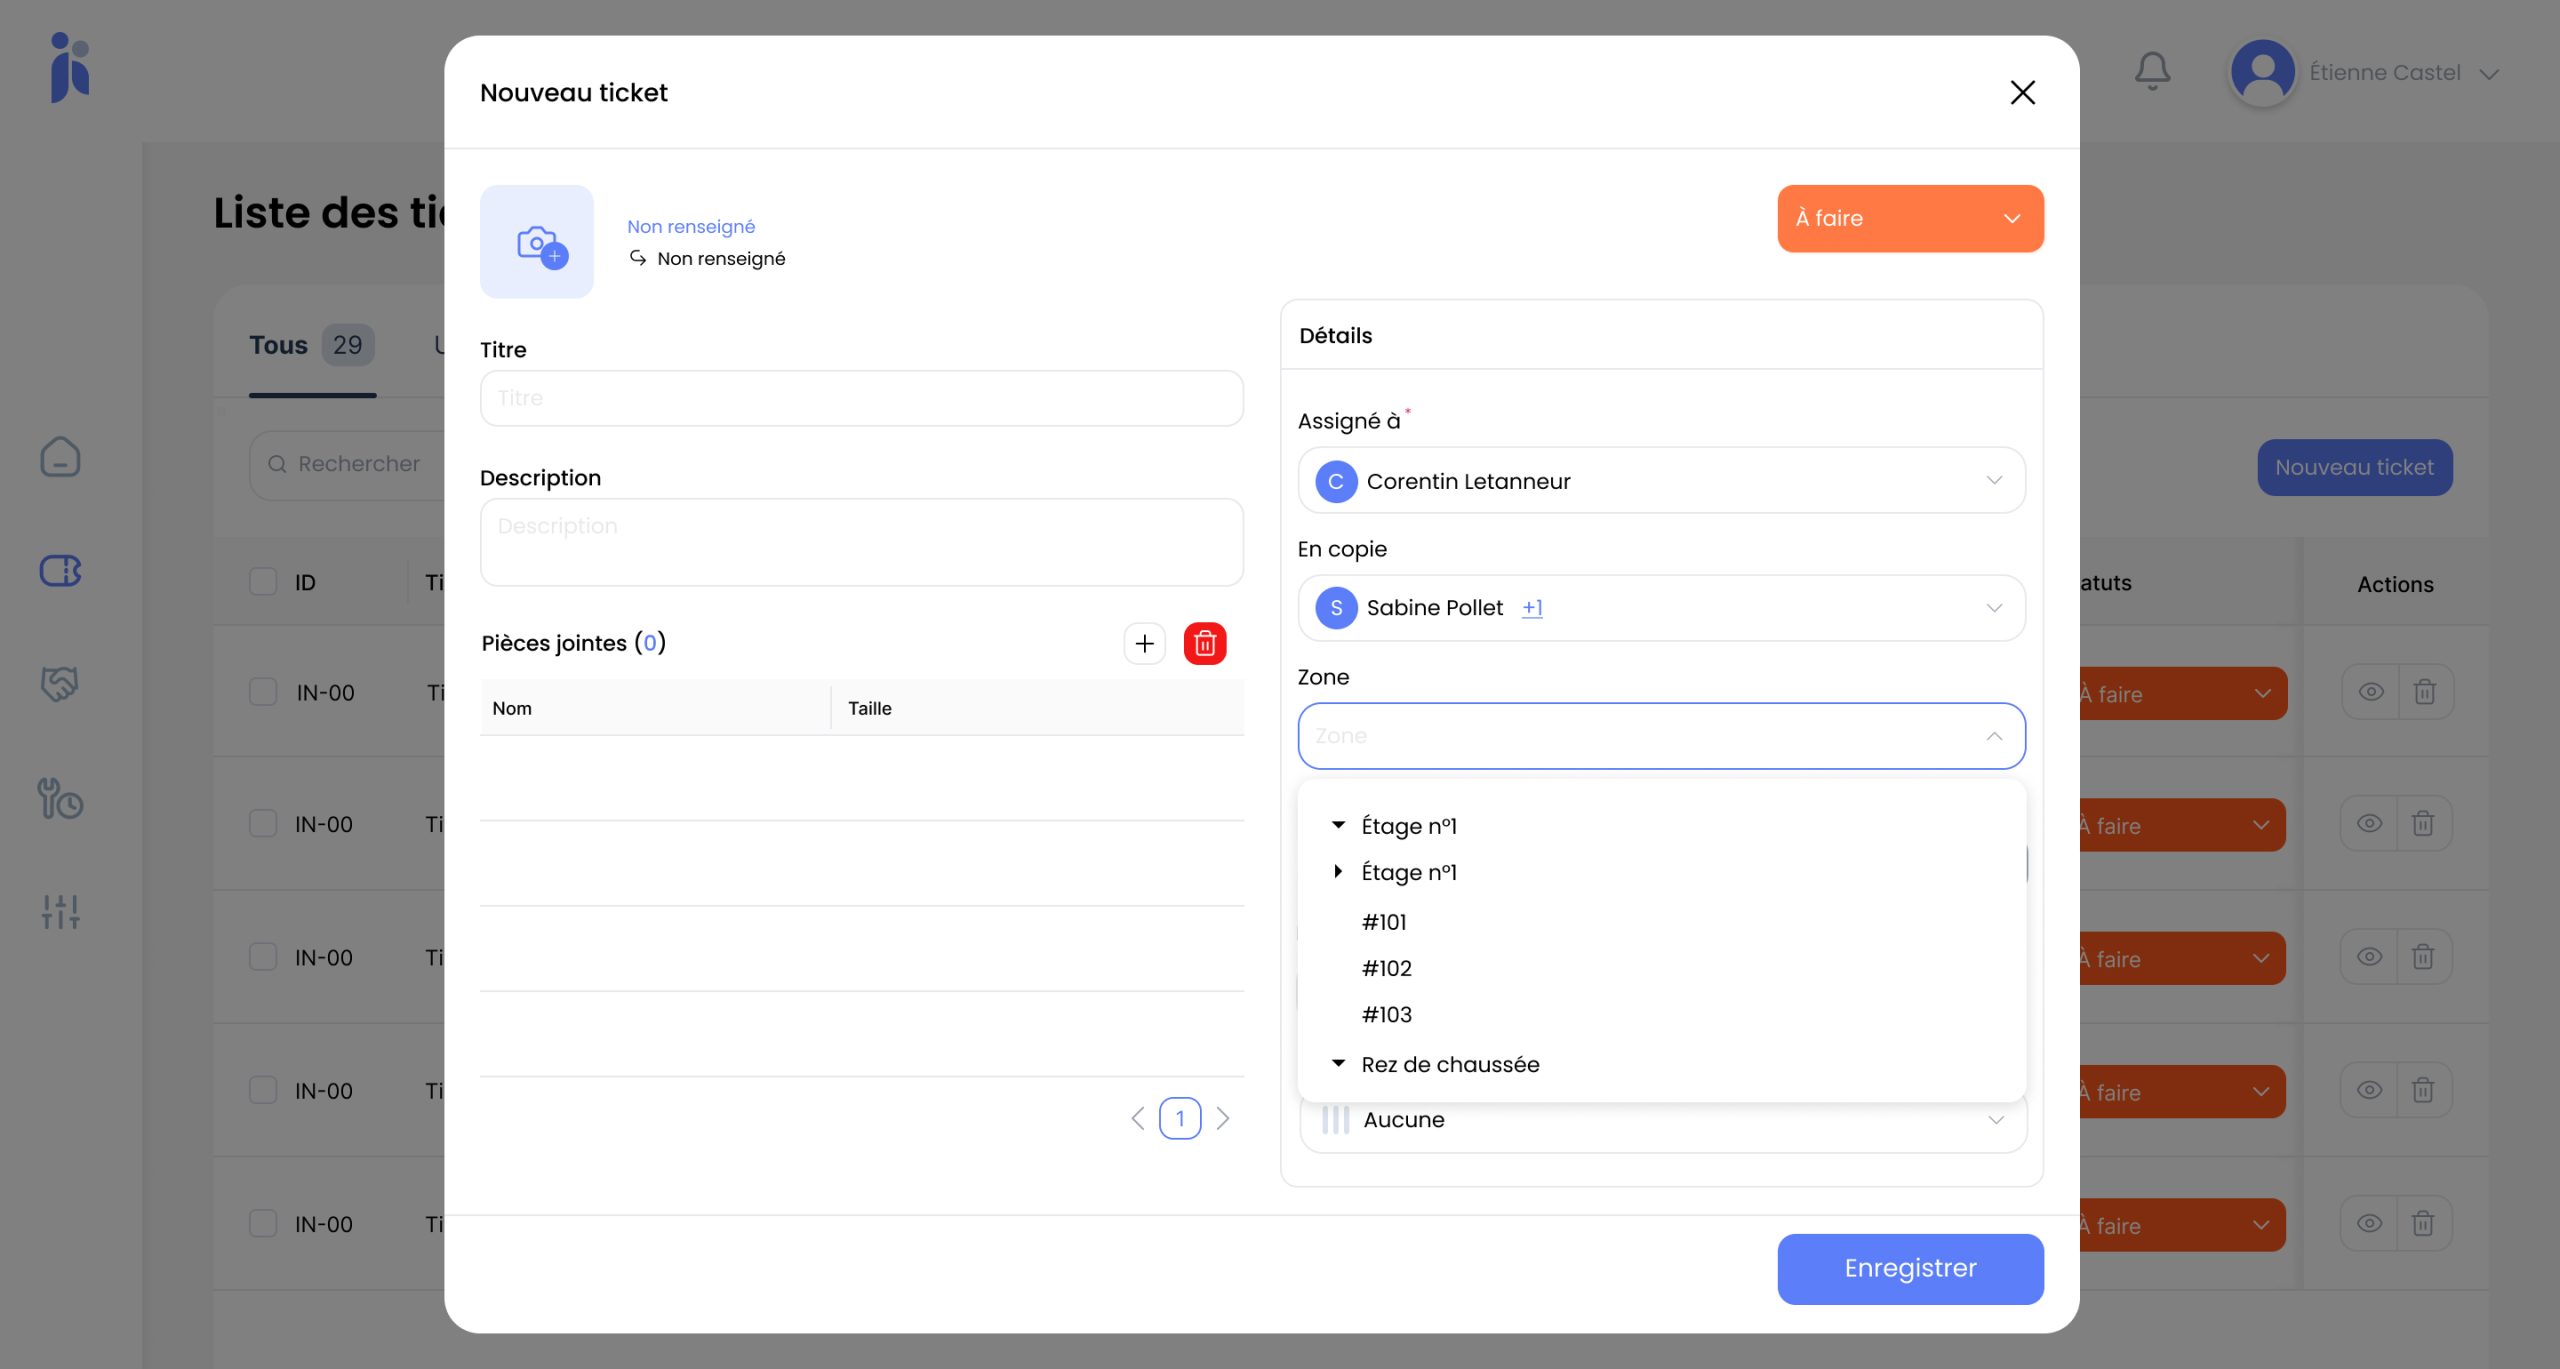The height and width of the screenshot is (1369, 2560).
Task: Open notifications bell icon
Action: tap(2152, 72)
